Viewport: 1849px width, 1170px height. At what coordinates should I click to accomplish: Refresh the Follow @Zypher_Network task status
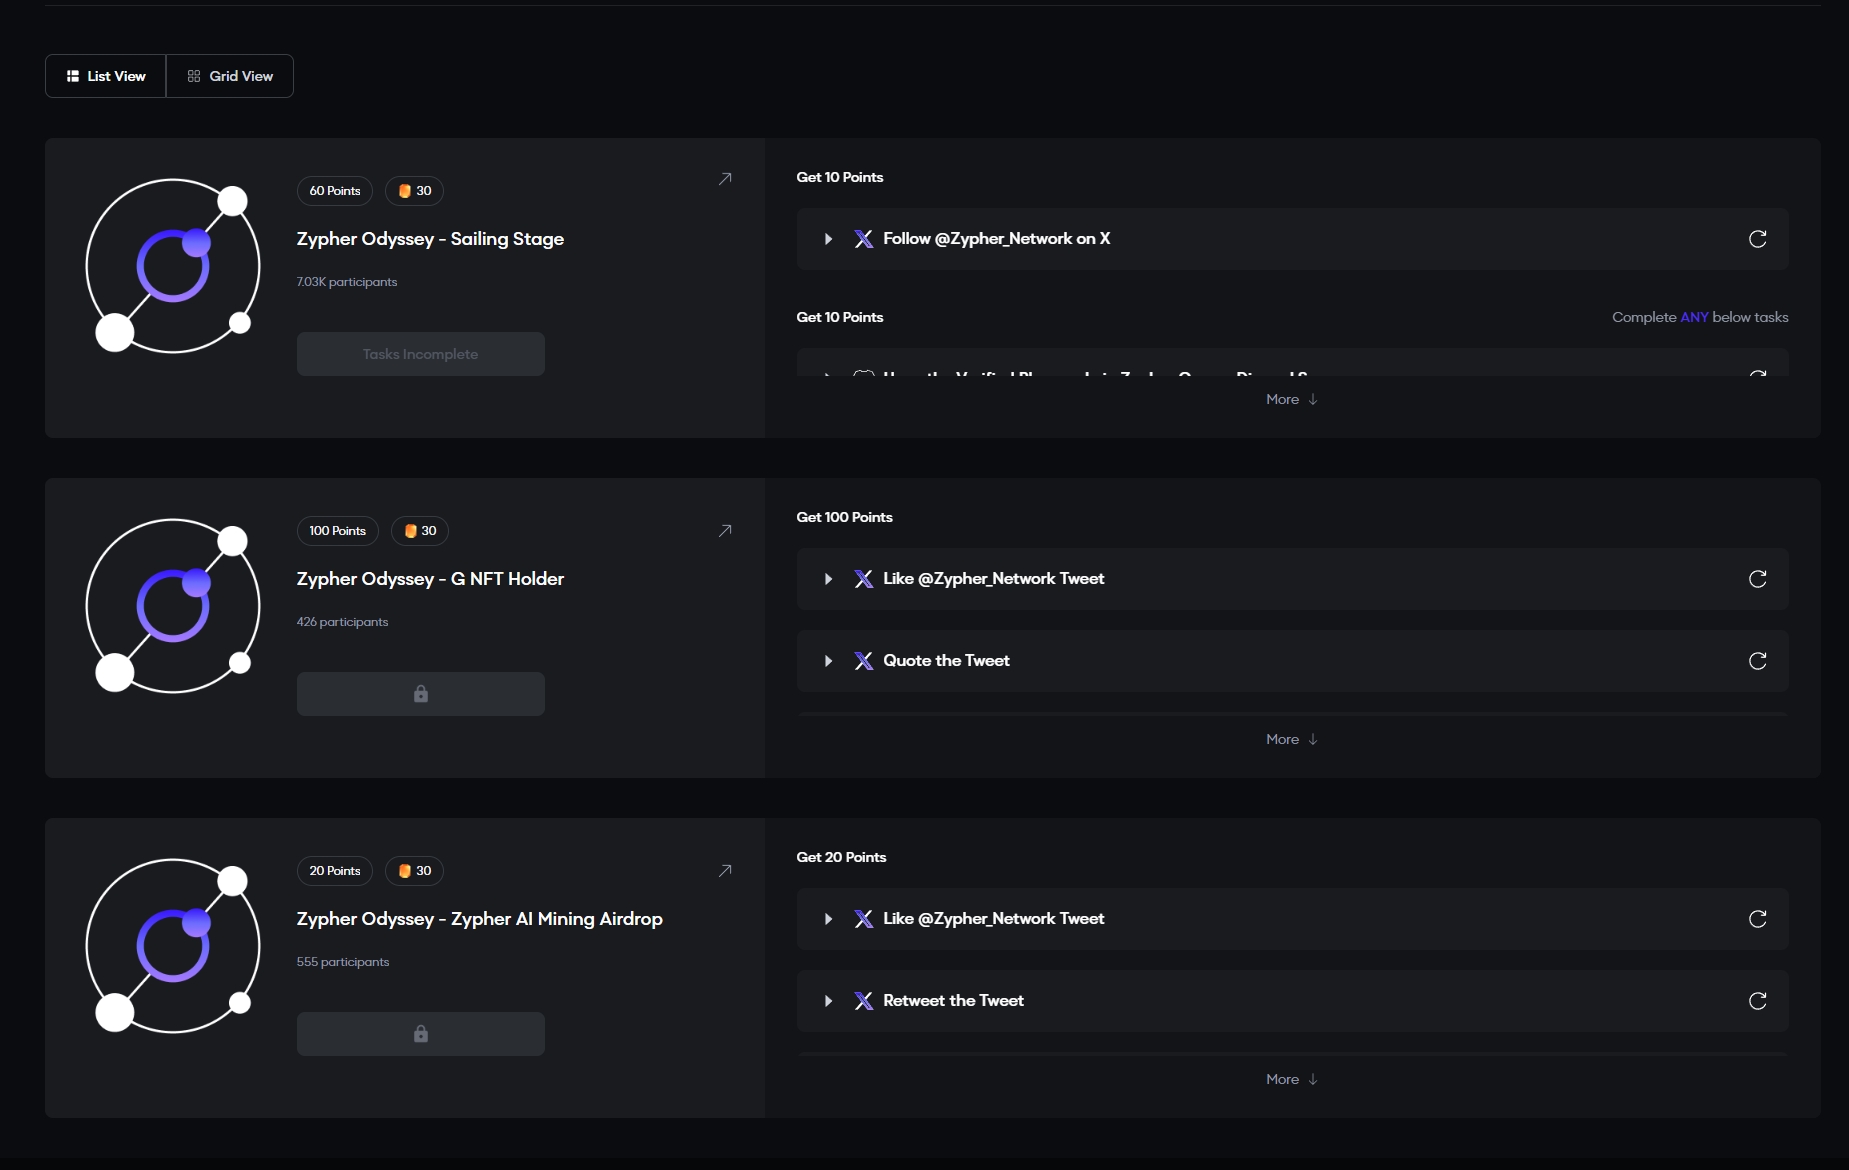1757,239
